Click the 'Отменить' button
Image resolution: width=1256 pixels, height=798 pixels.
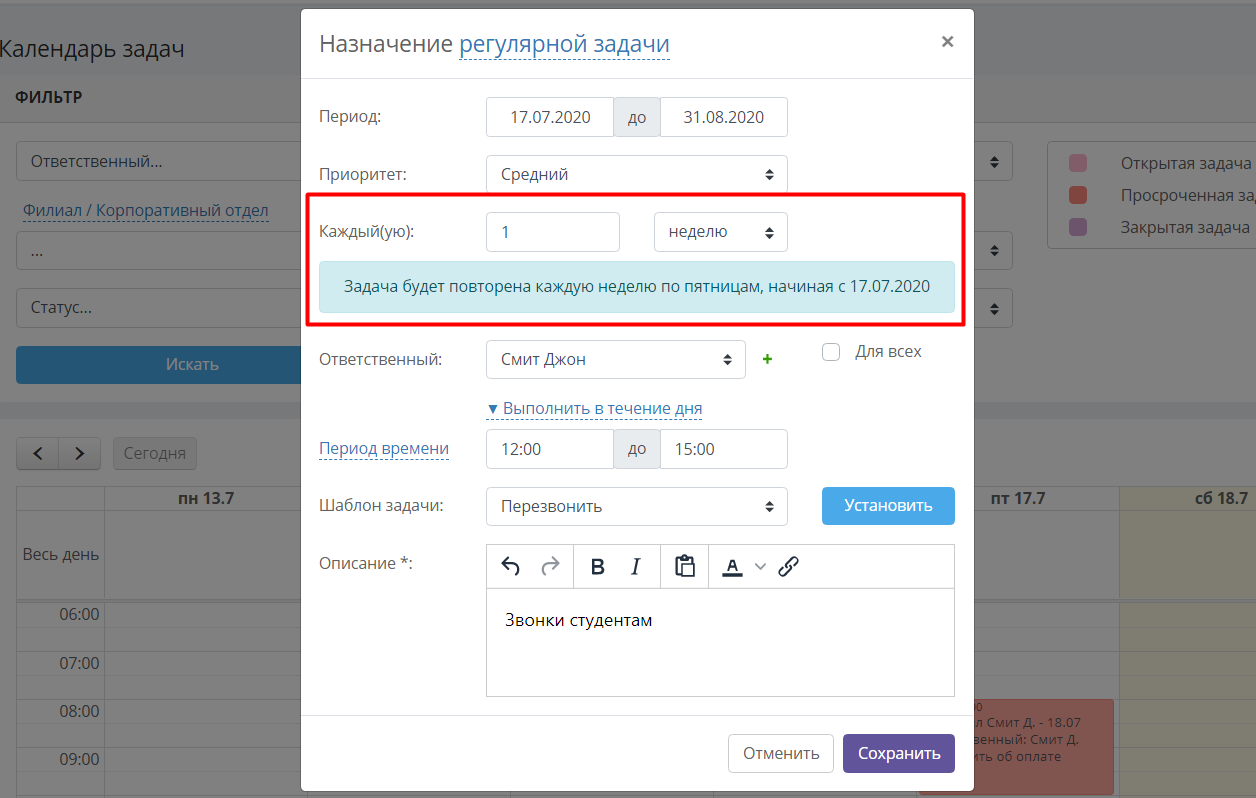click(x=781, y=754)
